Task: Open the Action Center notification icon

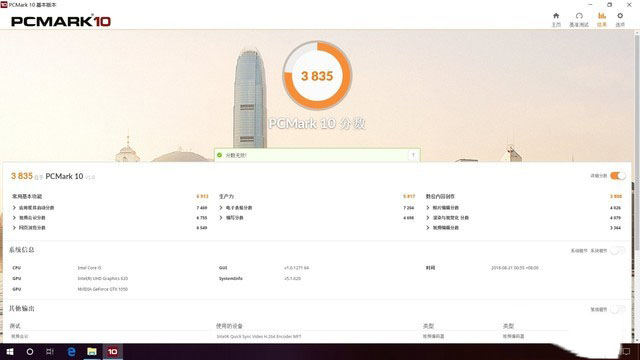Action: pos(626,351)
